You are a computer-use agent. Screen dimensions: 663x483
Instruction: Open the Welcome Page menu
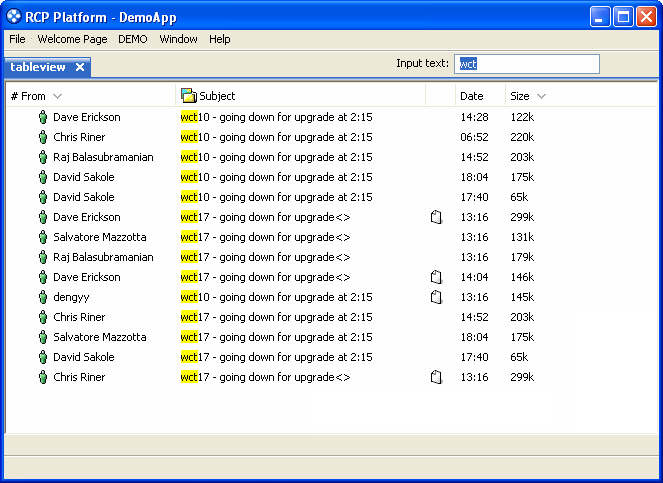pos(72,39)
